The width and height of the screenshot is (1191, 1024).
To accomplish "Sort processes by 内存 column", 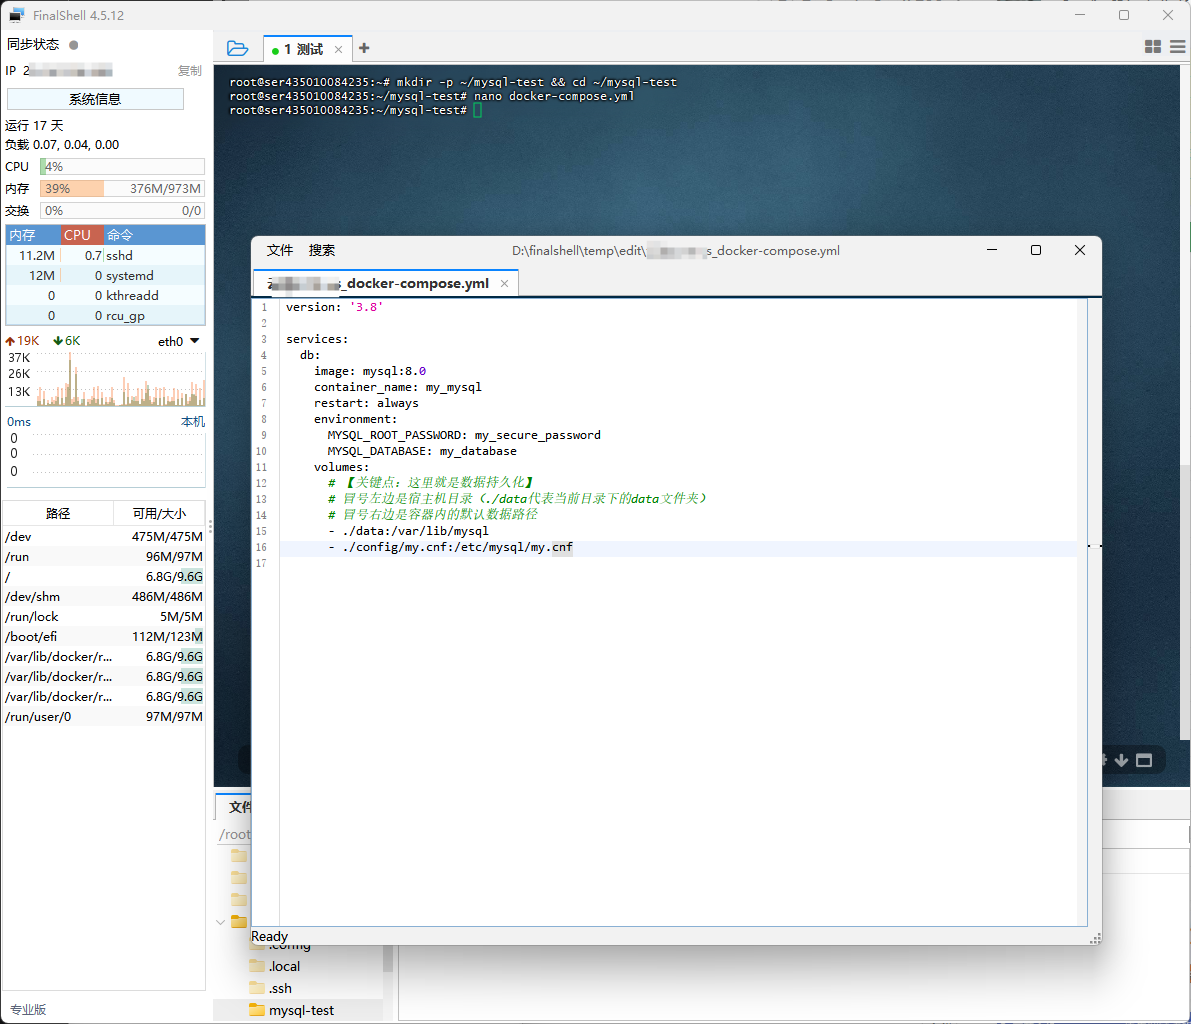I will pos(22,235).
